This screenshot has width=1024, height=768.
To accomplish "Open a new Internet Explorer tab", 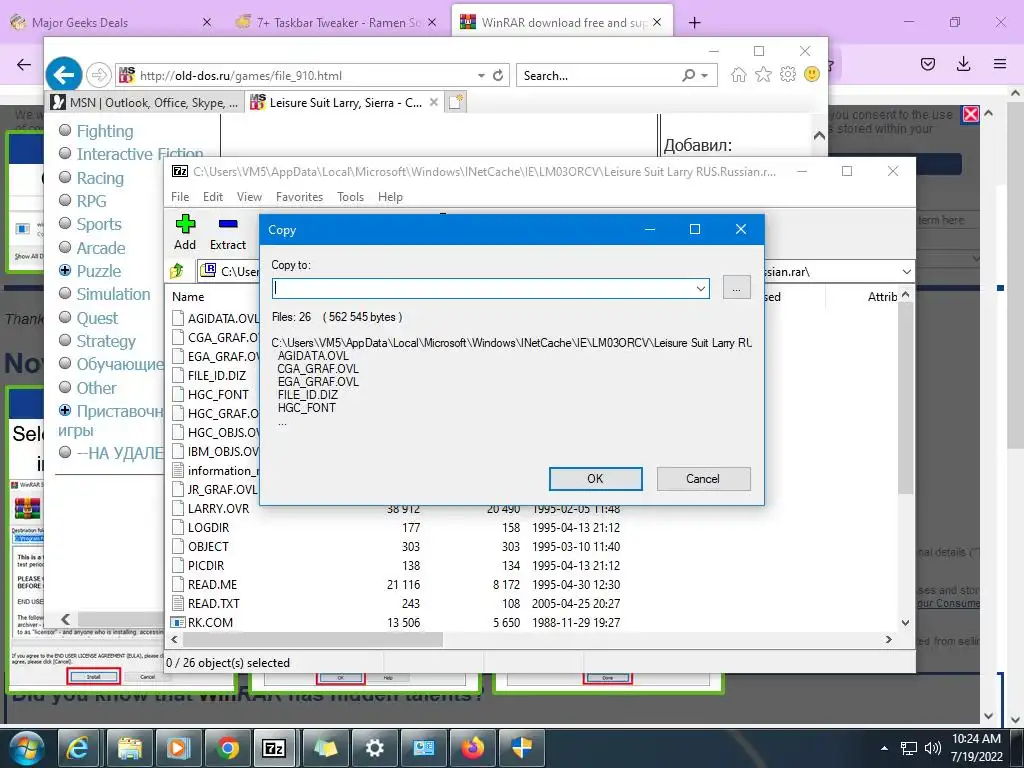I will tap(456, 103).
